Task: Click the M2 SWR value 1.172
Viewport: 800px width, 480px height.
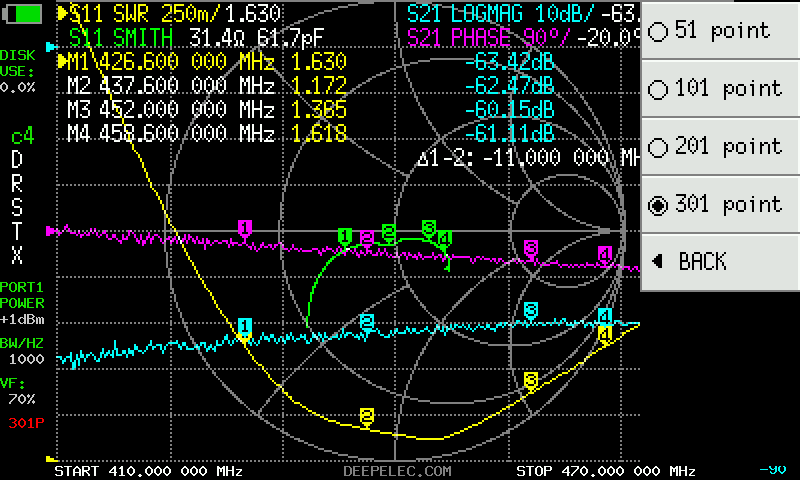Action: coord(319,86)
